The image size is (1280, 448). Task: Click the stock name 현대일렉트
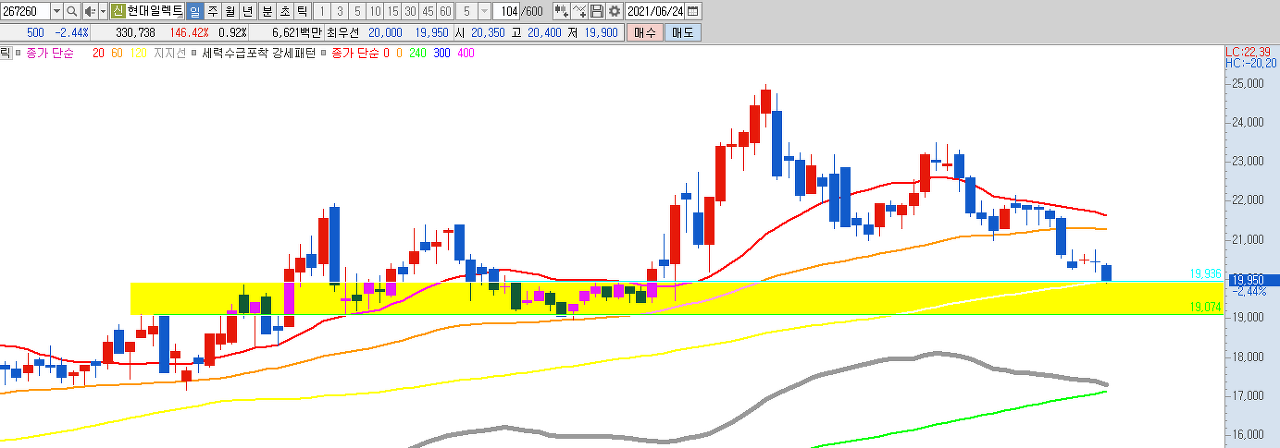click(154, 11)
